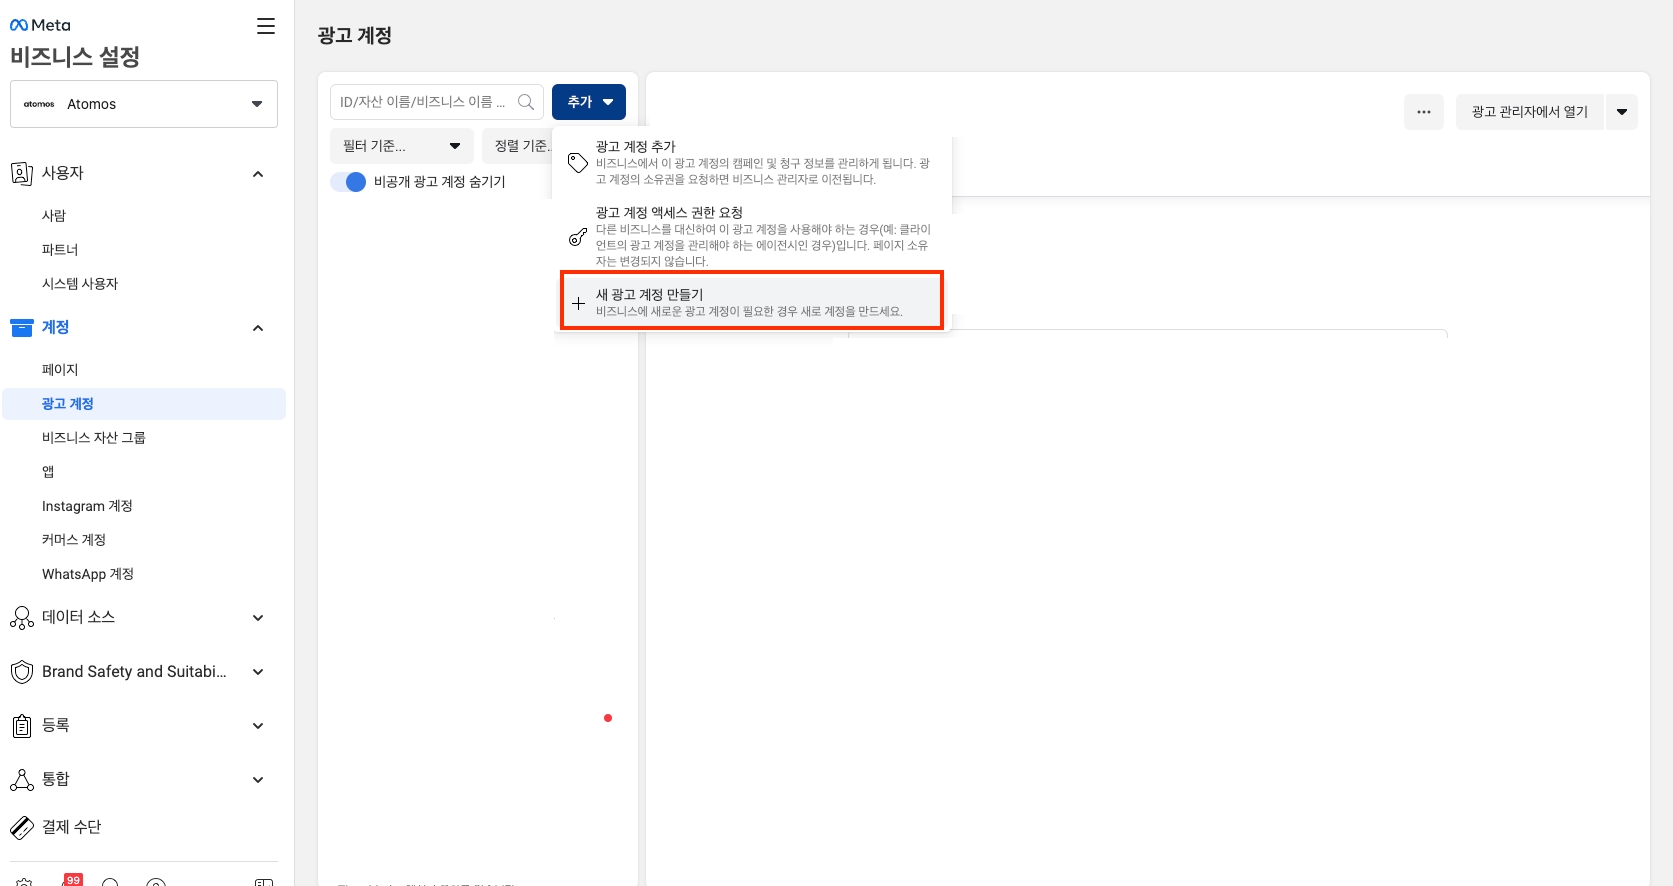Image resolution: width=1673 pixels, height=886 pixels.
Task: Open the Atomos business selector dropdown
Action: 144,104
